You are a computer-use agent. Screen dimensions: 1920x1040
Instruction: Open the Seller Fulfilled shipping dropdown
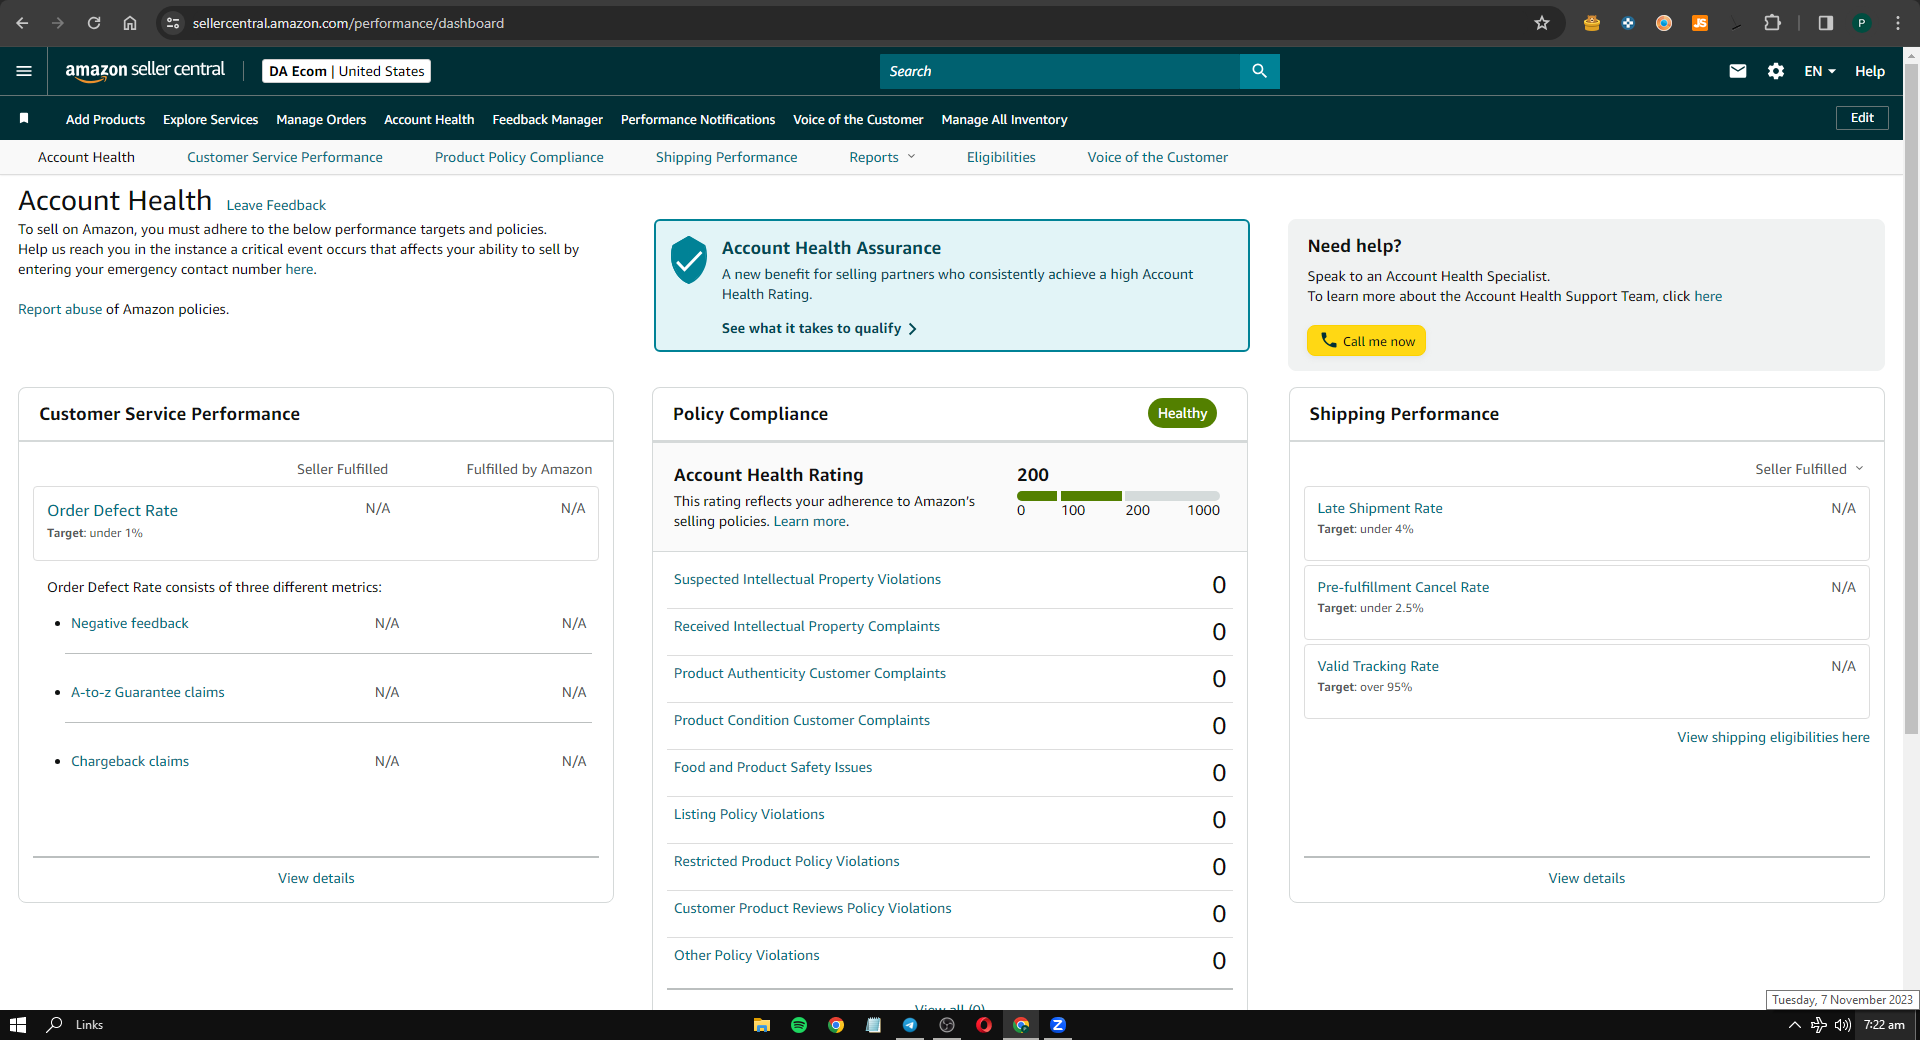(x=1809, y=469)
